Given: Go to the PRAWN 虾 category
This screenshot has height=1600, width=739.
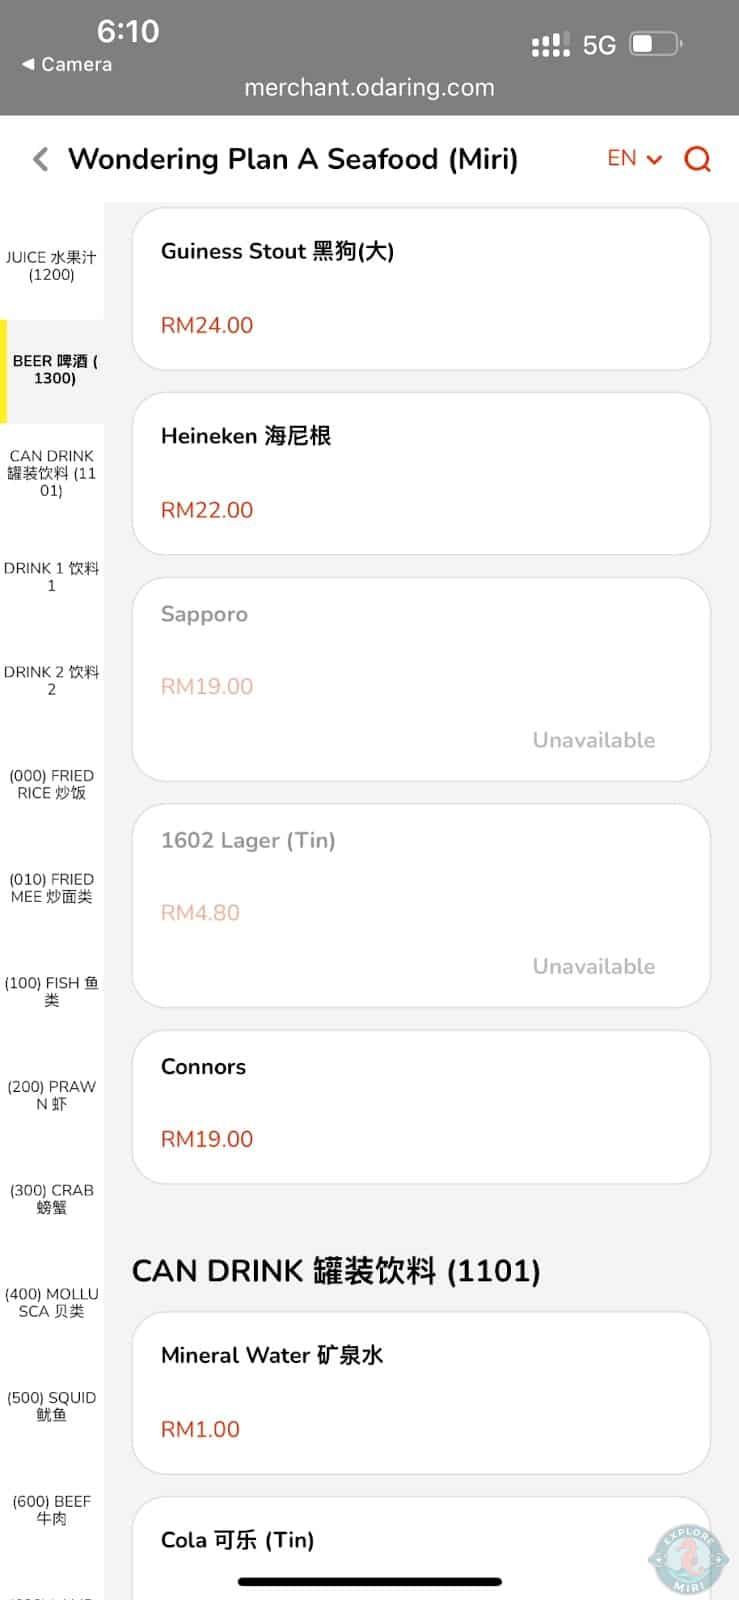Looking at the screenshot, I should point(52,1095).
